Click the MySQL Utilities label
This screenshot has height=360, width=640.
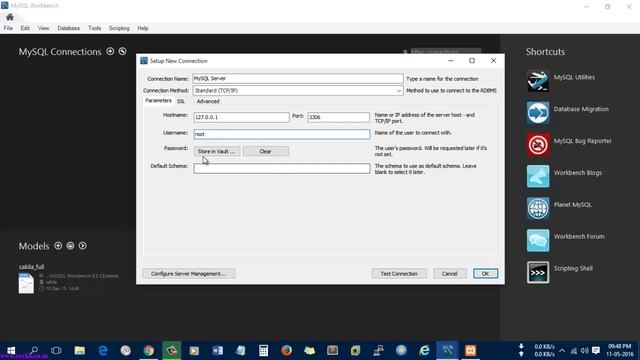tap(574, 77)
